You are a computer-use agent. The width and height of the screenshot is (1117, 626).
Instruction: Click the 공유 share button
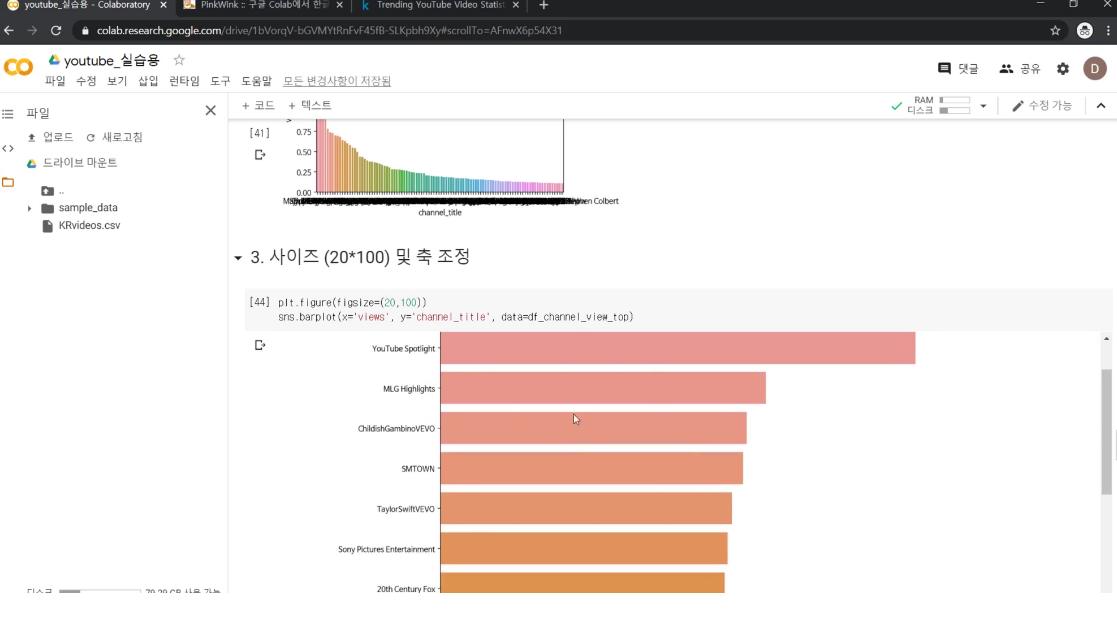[x=1020, y=68]
